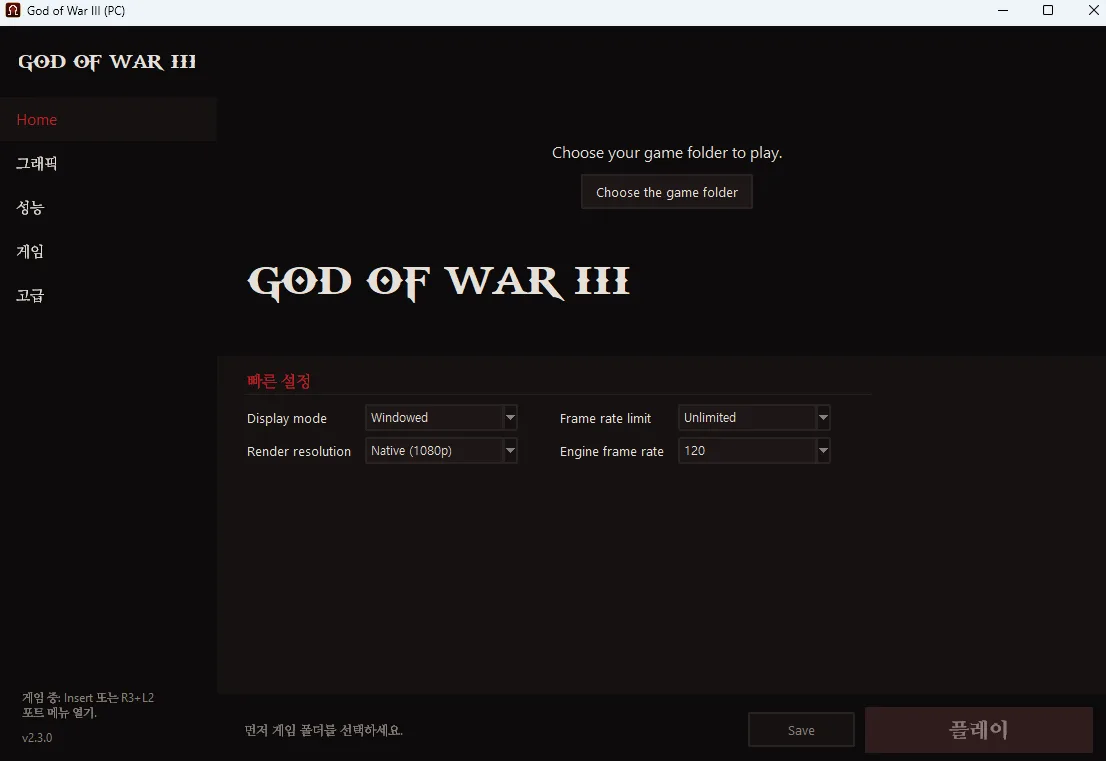The height and width of the screenshot is (761, 1106).
Task: Click the large God of War III banner logo
Action: (x=438, y=282)
